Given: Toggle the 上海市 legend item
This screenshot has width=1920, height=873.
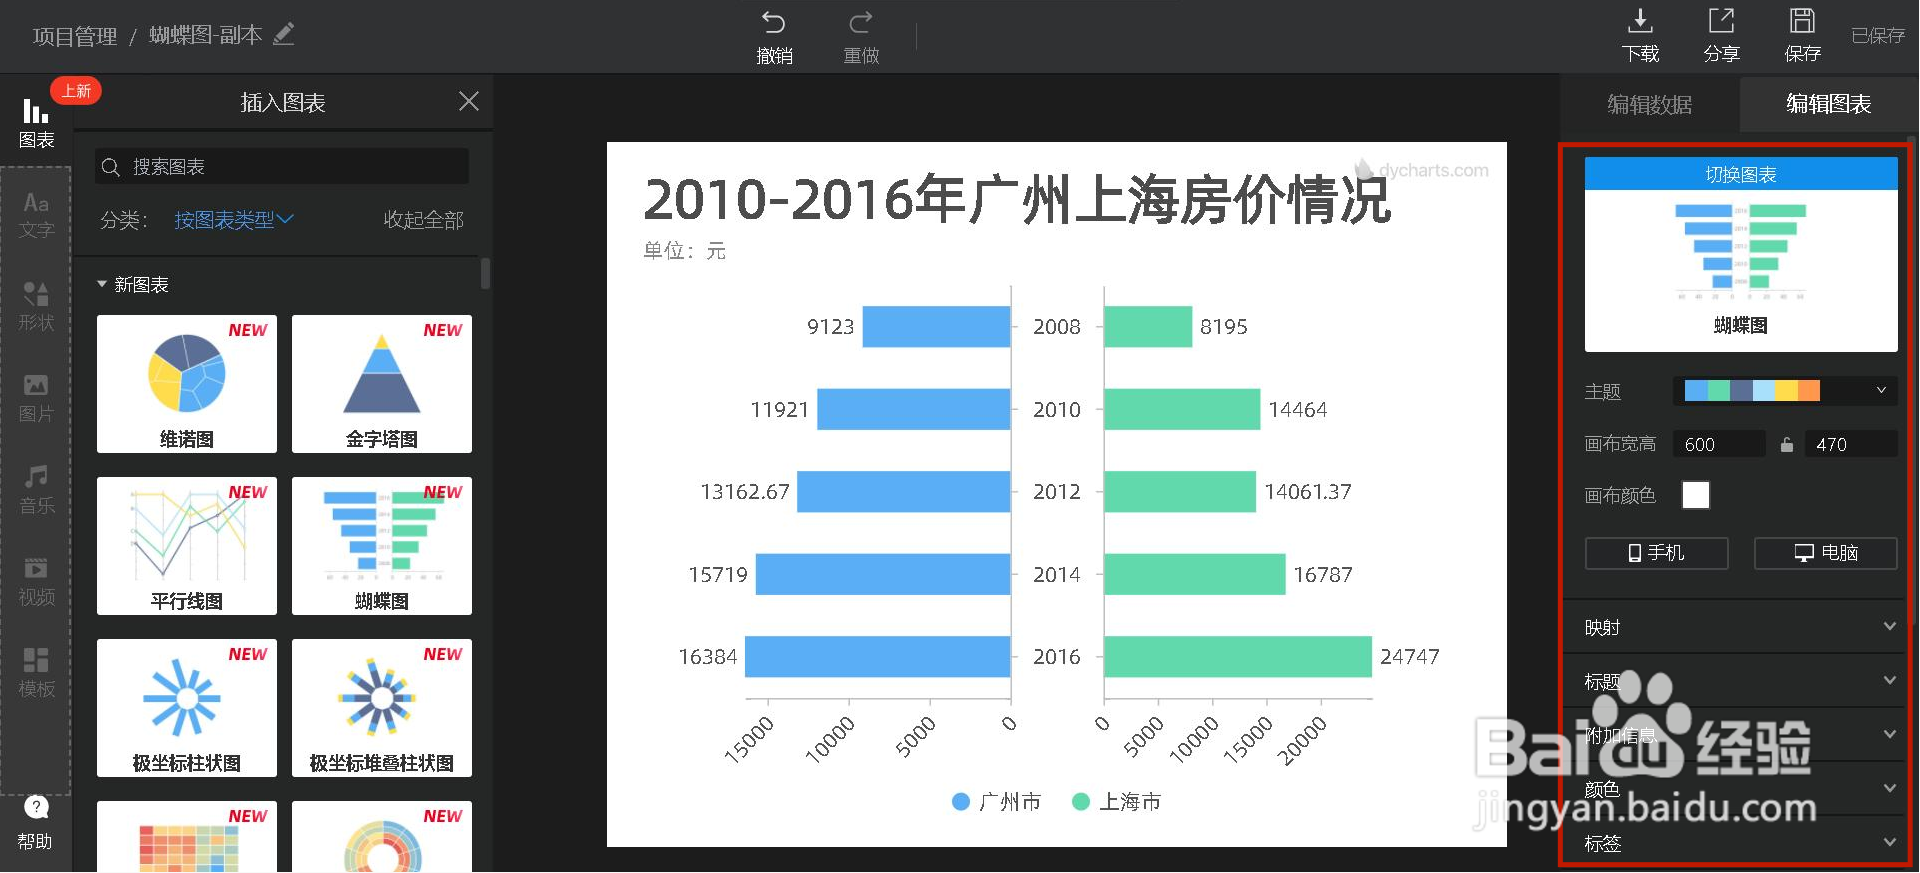Looking at the screenshot, I should click(1117, 802).
